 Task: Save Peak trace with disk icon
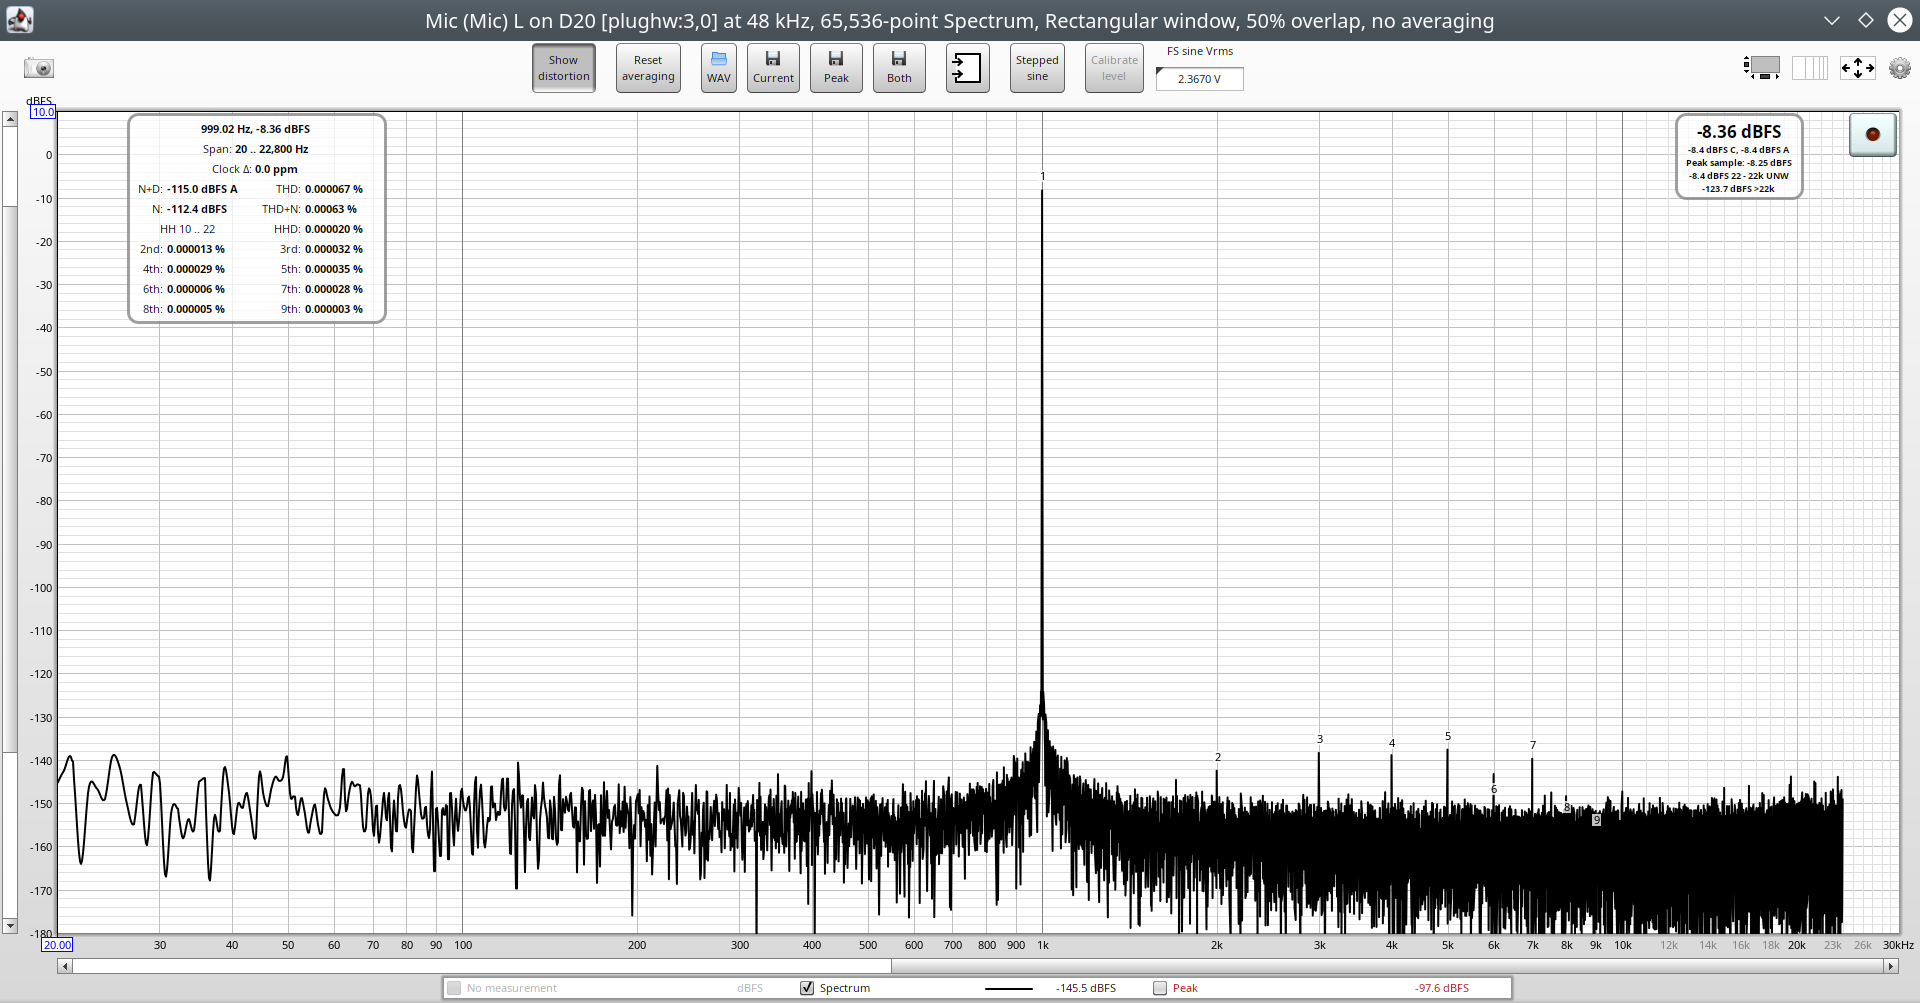(836, 68)
